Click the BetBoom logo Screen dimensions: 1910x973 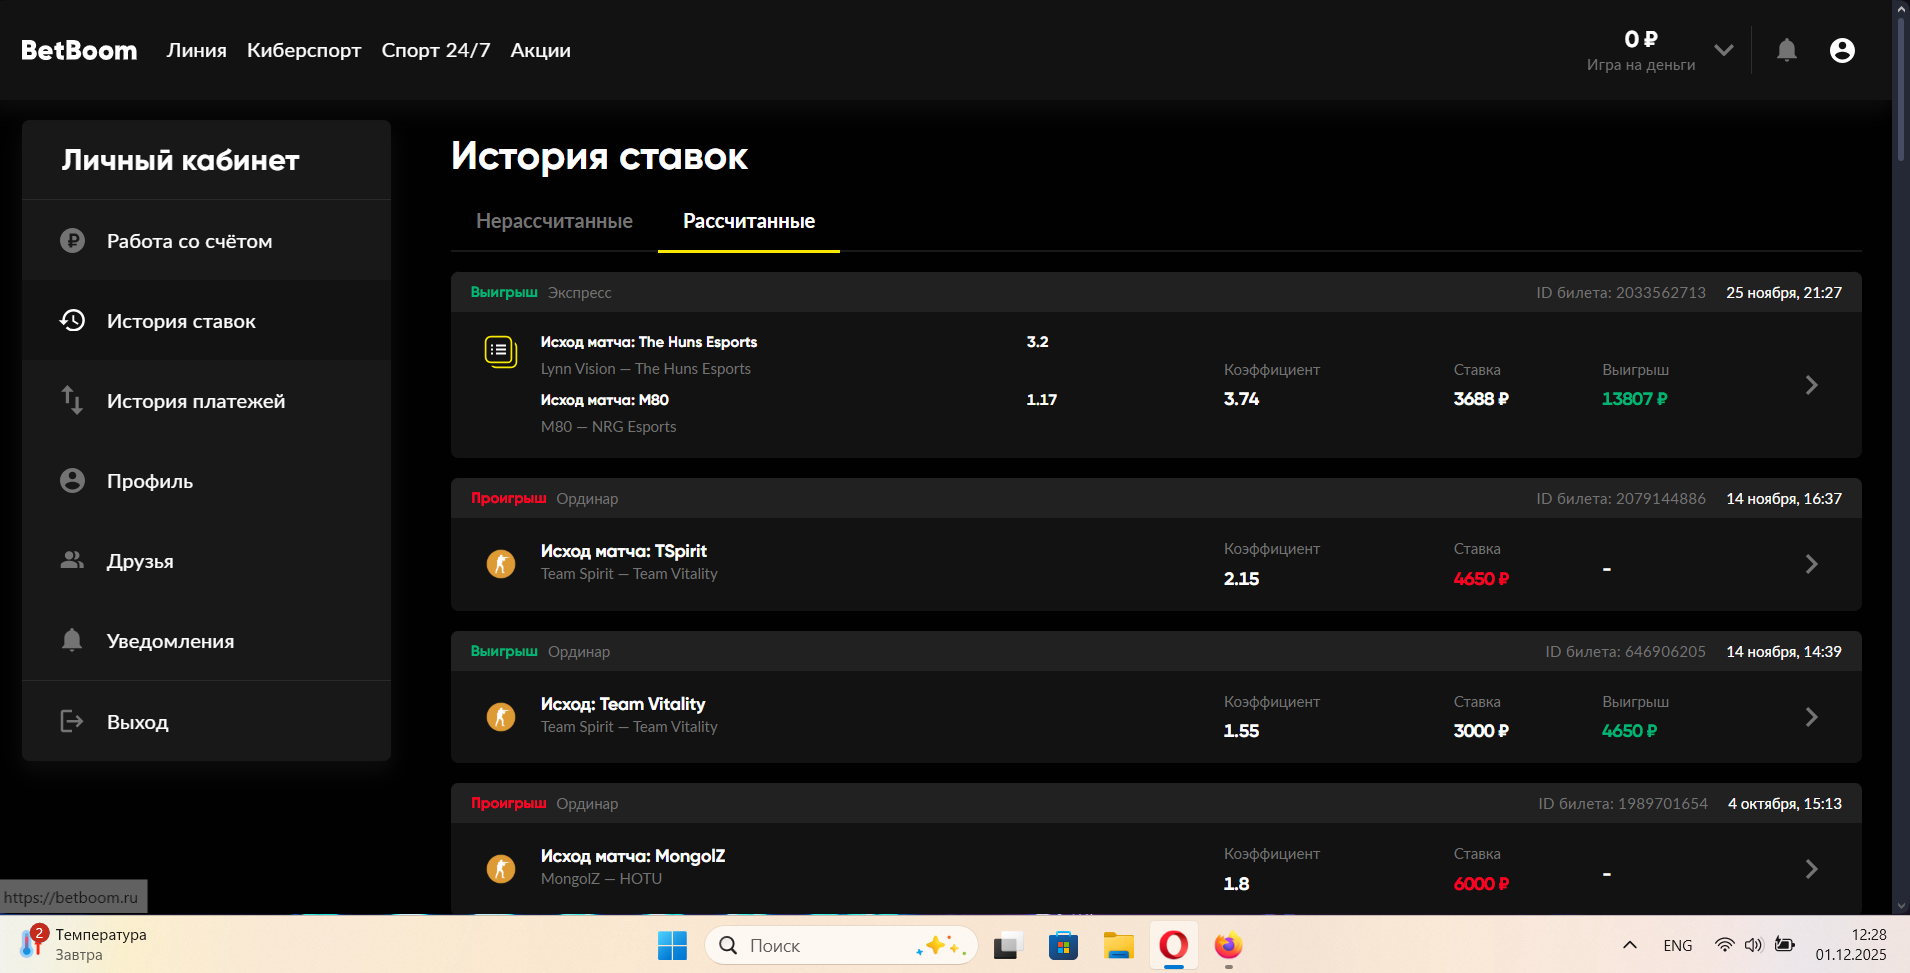(79, 50)
